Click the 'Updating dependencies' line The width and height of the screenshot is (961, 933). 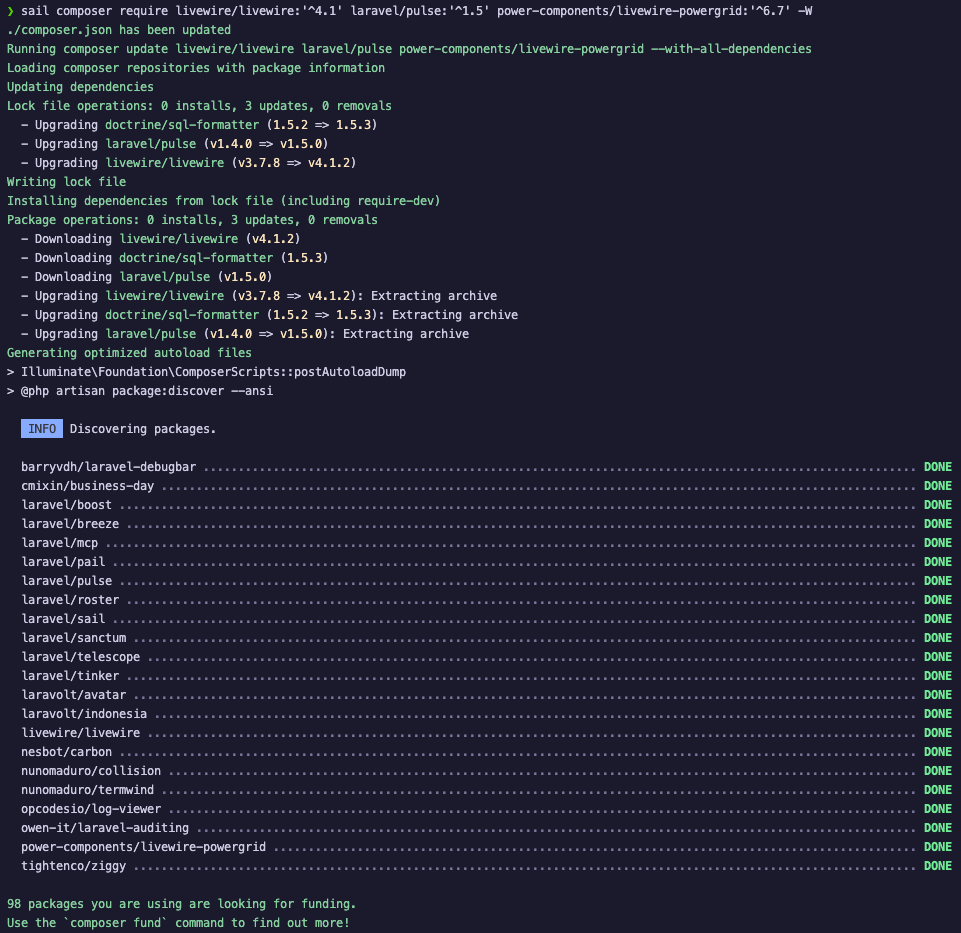point(80,87)
